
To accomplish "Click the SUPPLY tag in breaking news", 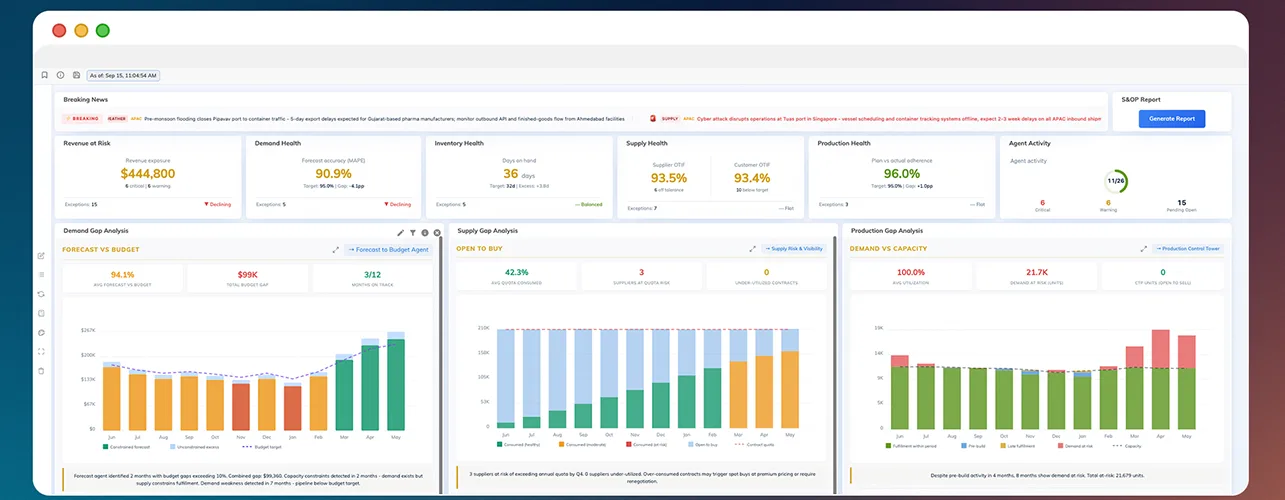I will (x=669, y=118).
